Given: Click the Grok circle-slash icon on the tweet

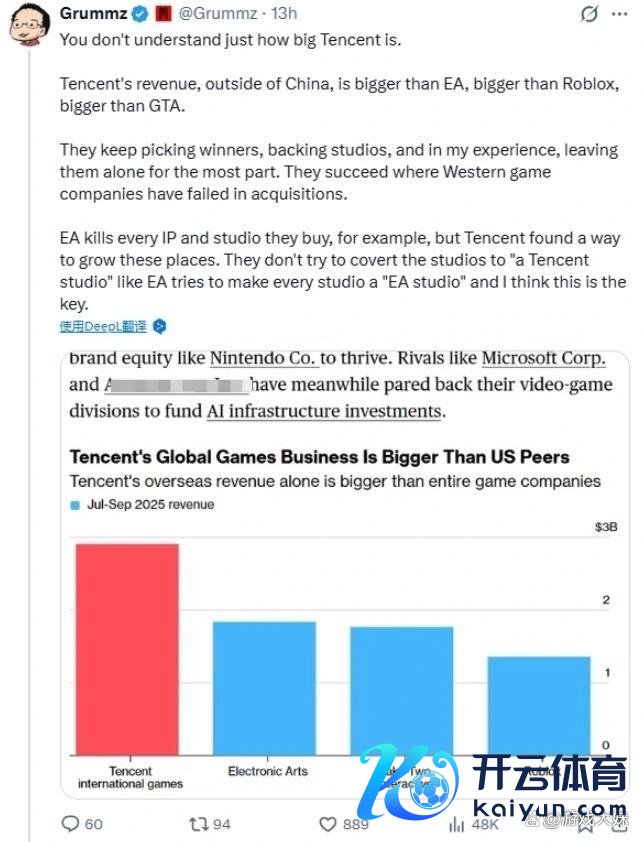Looking at the screenshot, I should click(589, 15).
